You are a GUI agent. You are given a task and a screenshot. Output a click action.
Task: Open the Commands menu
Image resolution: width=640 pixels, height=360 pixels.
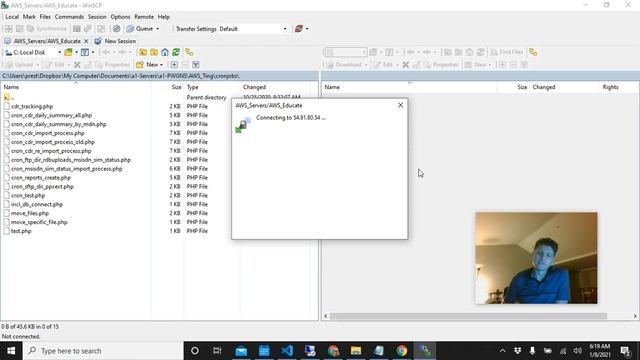coord(69,17)
